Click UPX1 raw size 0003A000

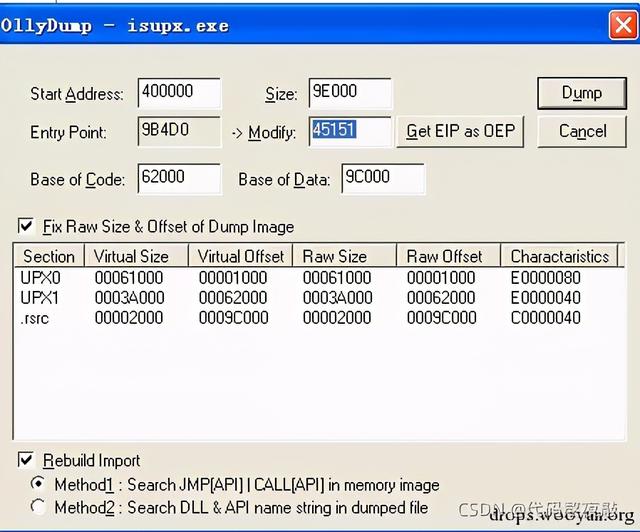coord(338,298)
